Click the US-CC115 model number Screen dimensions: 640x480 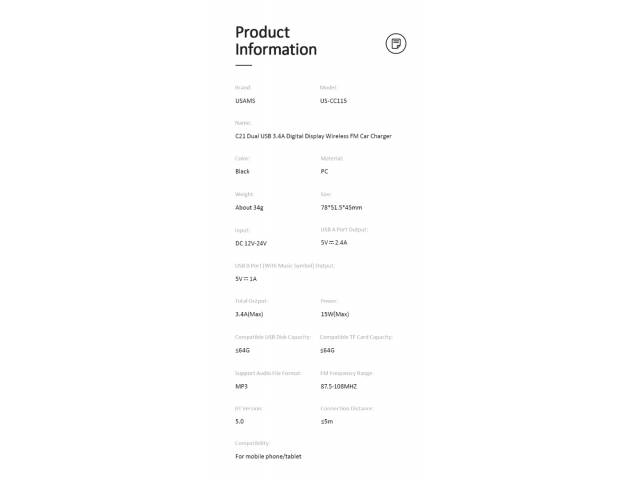pos(333,101)
